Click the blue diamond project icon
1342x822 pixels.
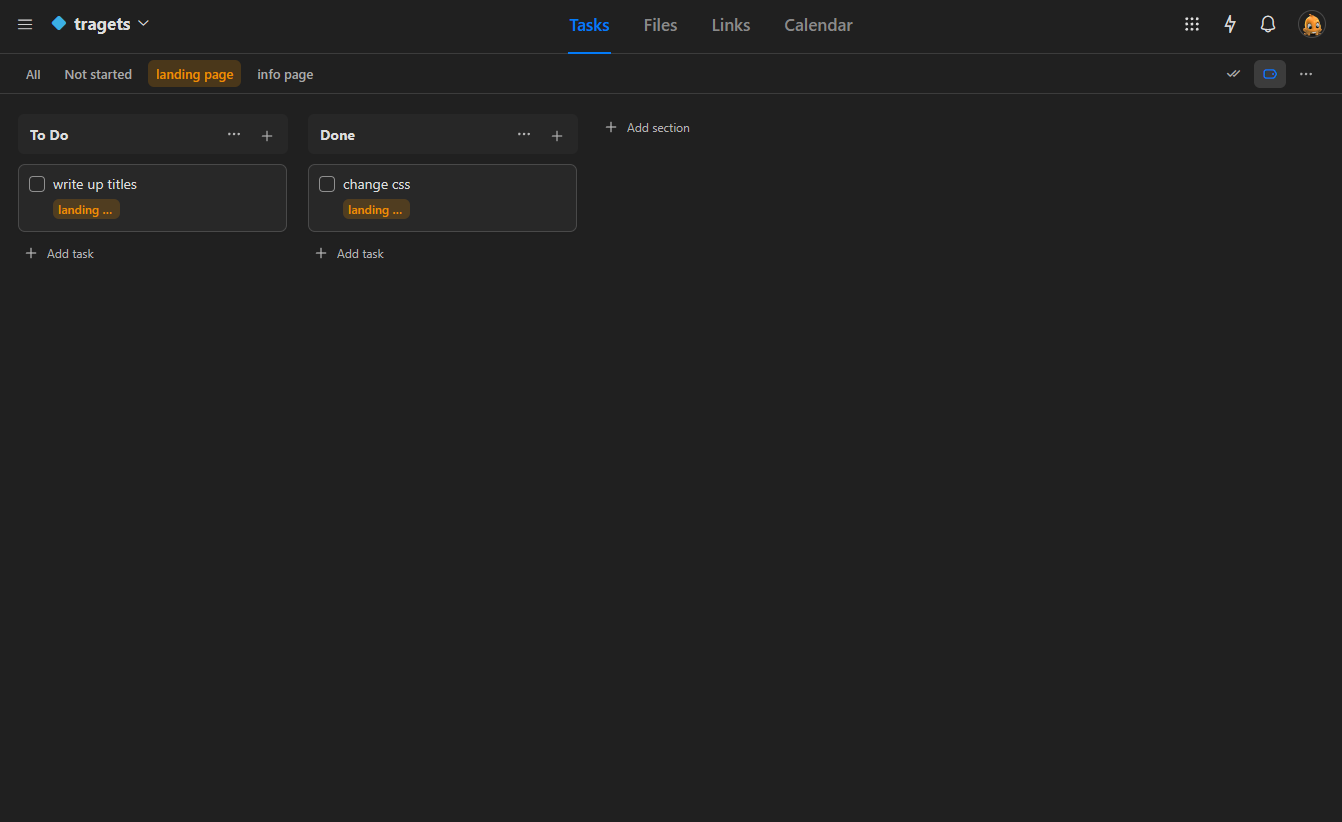click(x=59, y=23)
